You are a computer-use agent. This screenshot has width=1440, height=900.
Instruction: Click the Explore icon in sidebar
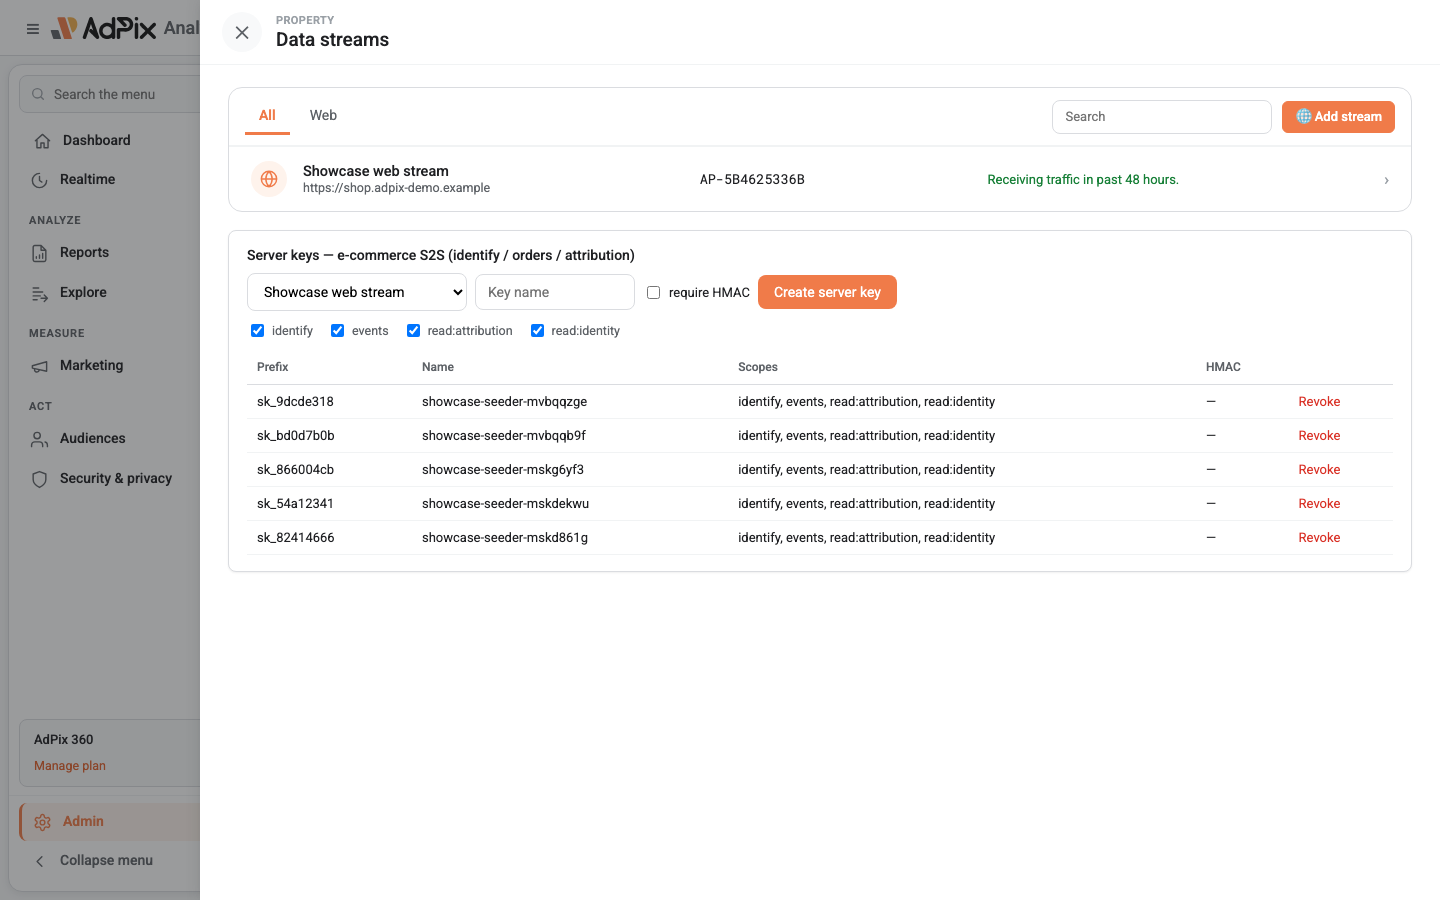(x=40, y=293)
